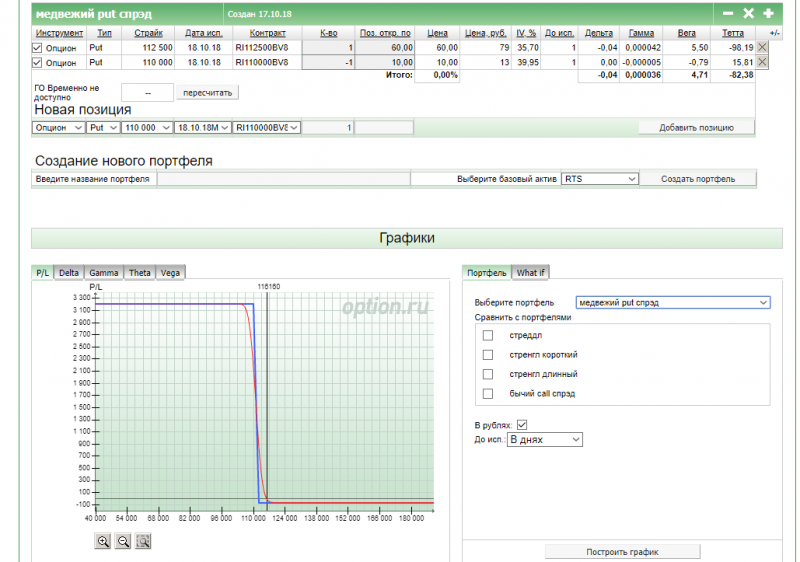
Task: Click the zoom-to-area icon below chart
Action: pyautogui.click(x=143, y=541)
